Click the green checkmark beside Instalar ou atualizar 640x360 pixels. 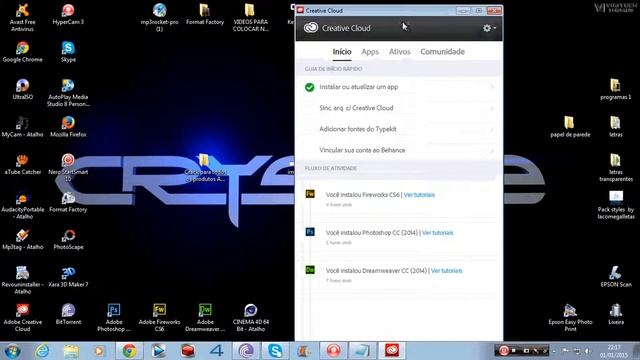tap(310, 87)
